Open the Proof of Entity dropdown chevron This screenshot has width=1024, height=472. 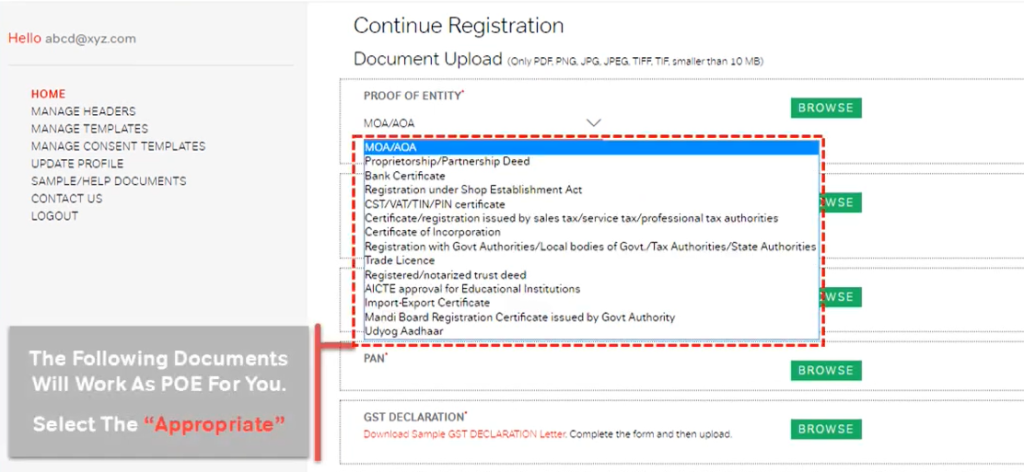[593, 123]
